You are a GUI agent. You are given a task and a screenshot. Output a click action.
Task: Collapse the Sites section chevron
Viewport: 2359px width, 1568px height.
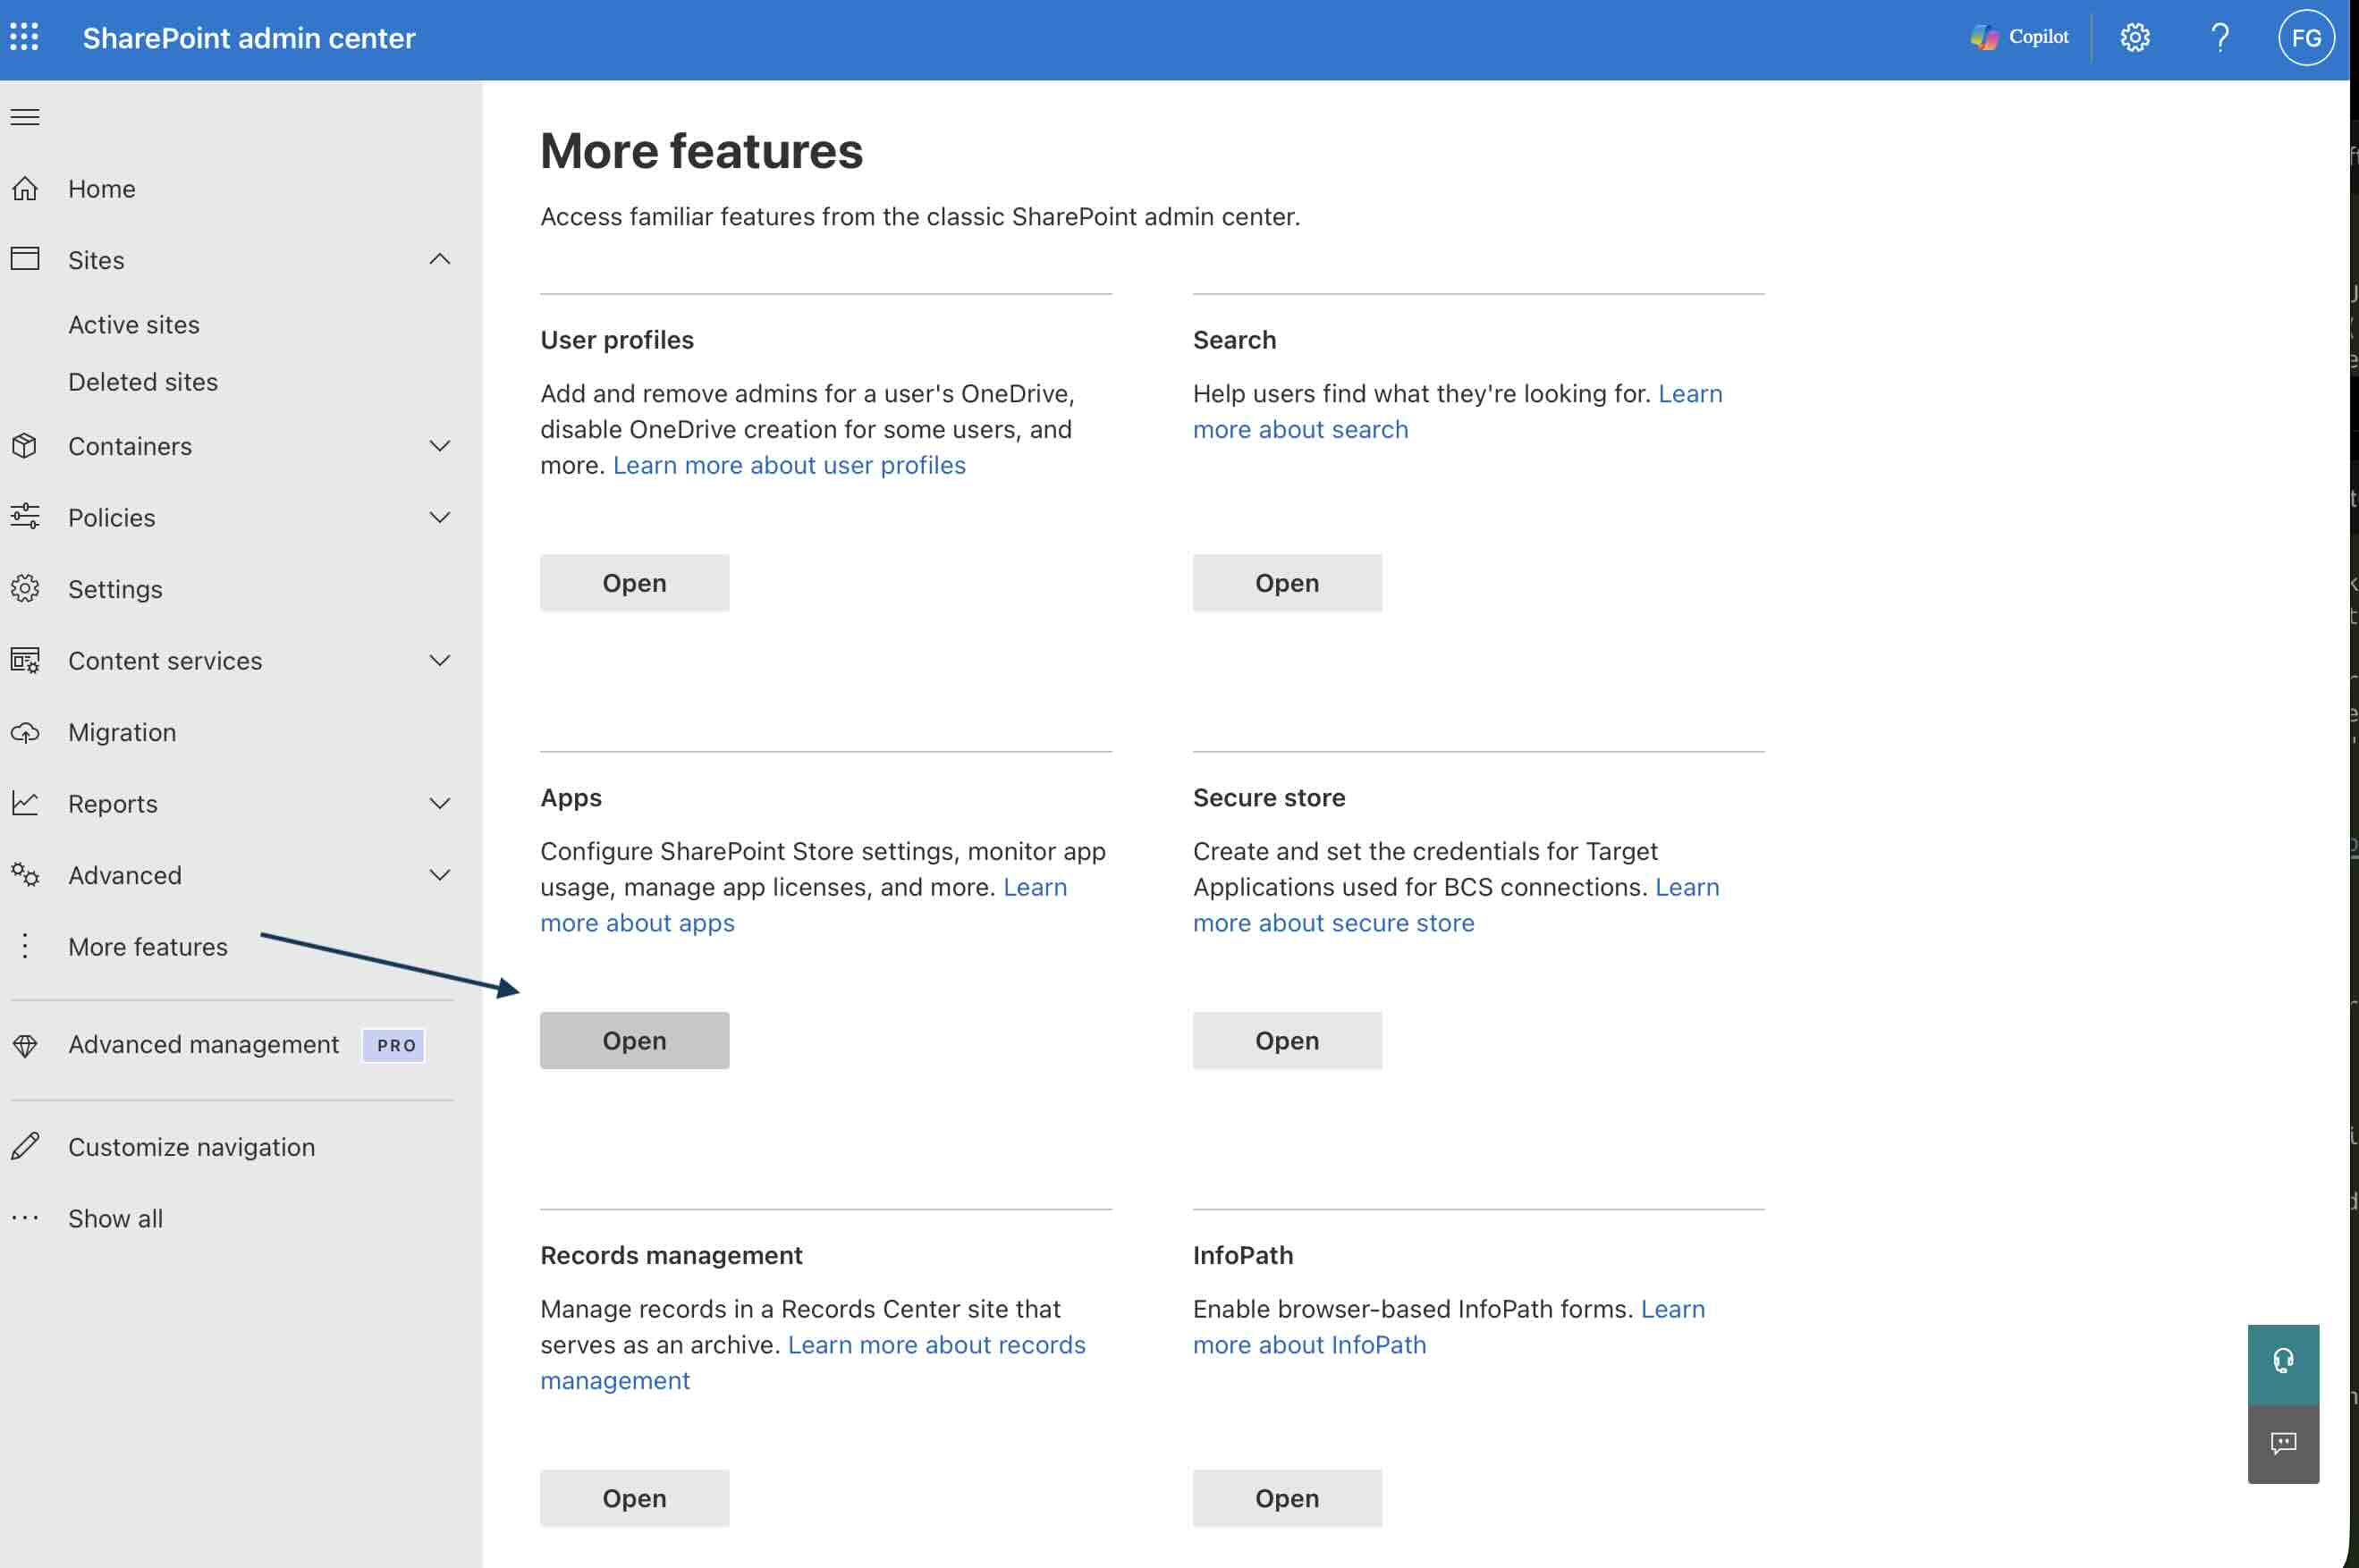pyautogui.click(x=440, y=259)
